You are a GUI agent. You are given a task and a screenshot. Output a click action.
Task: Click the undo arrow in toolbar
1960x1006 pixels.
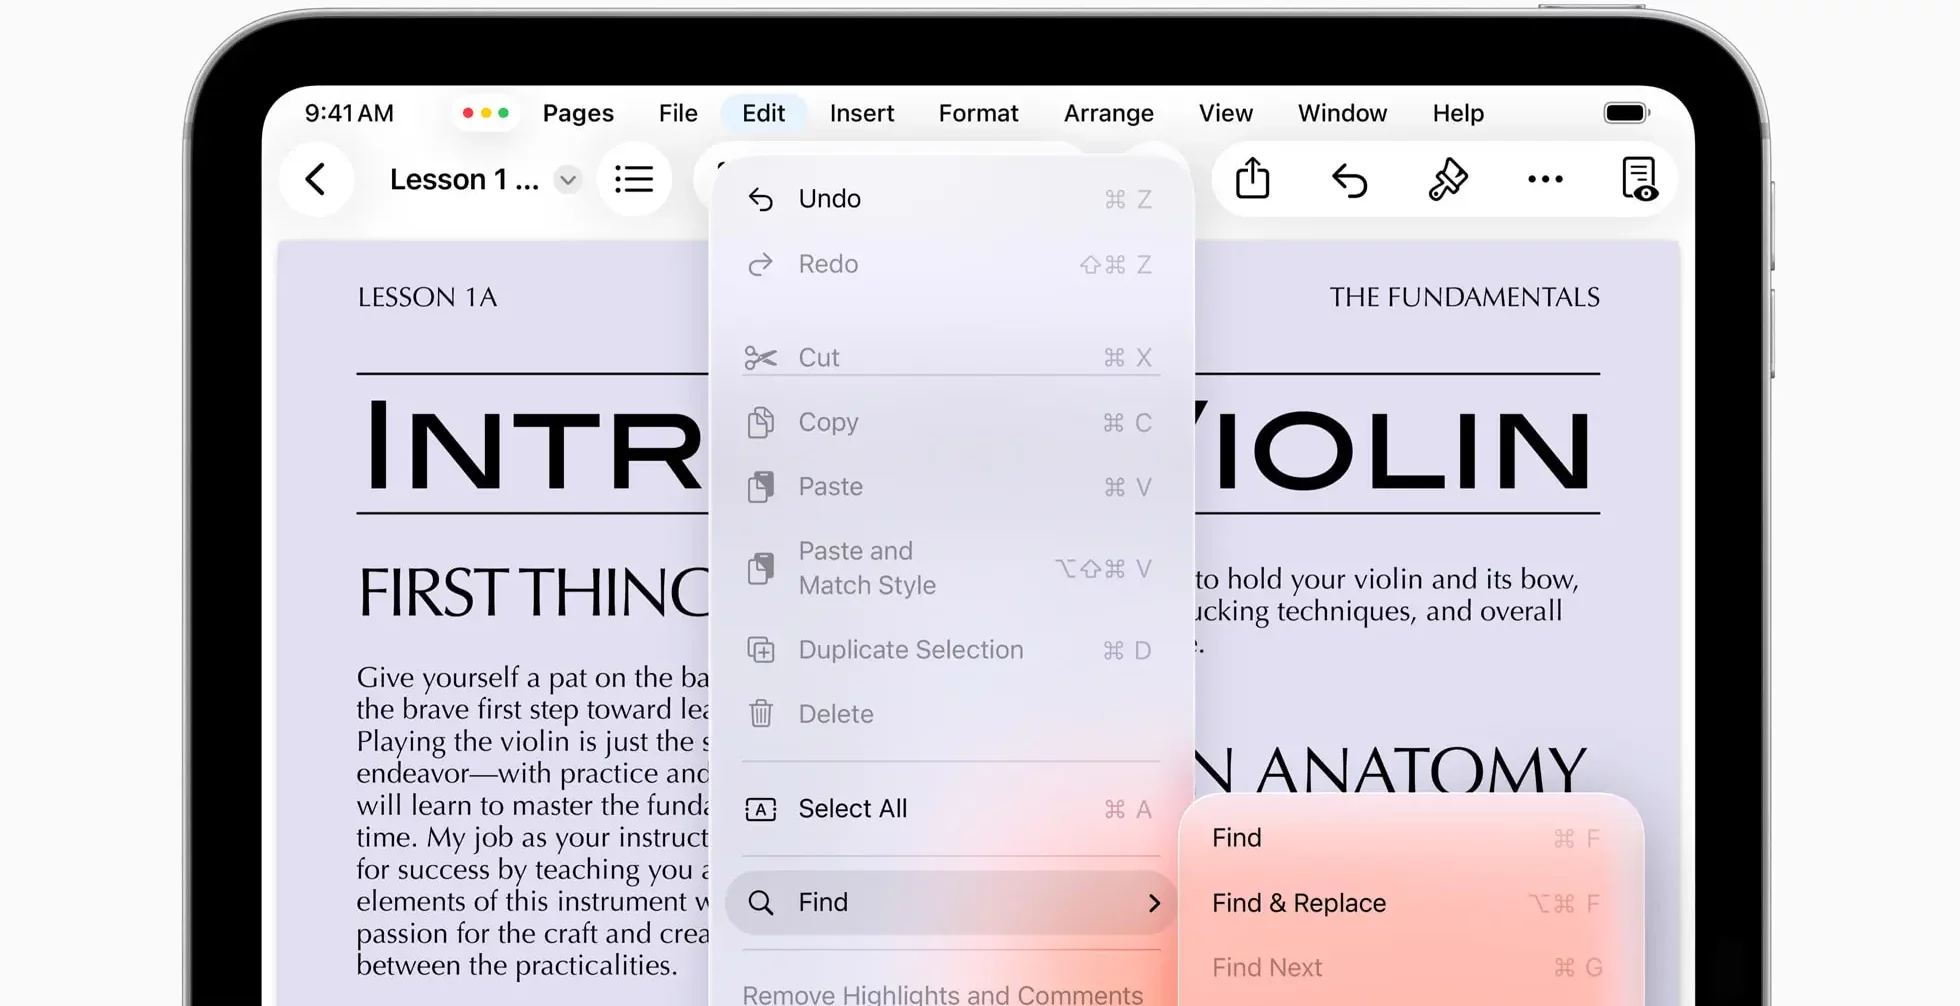[1349, 181]
